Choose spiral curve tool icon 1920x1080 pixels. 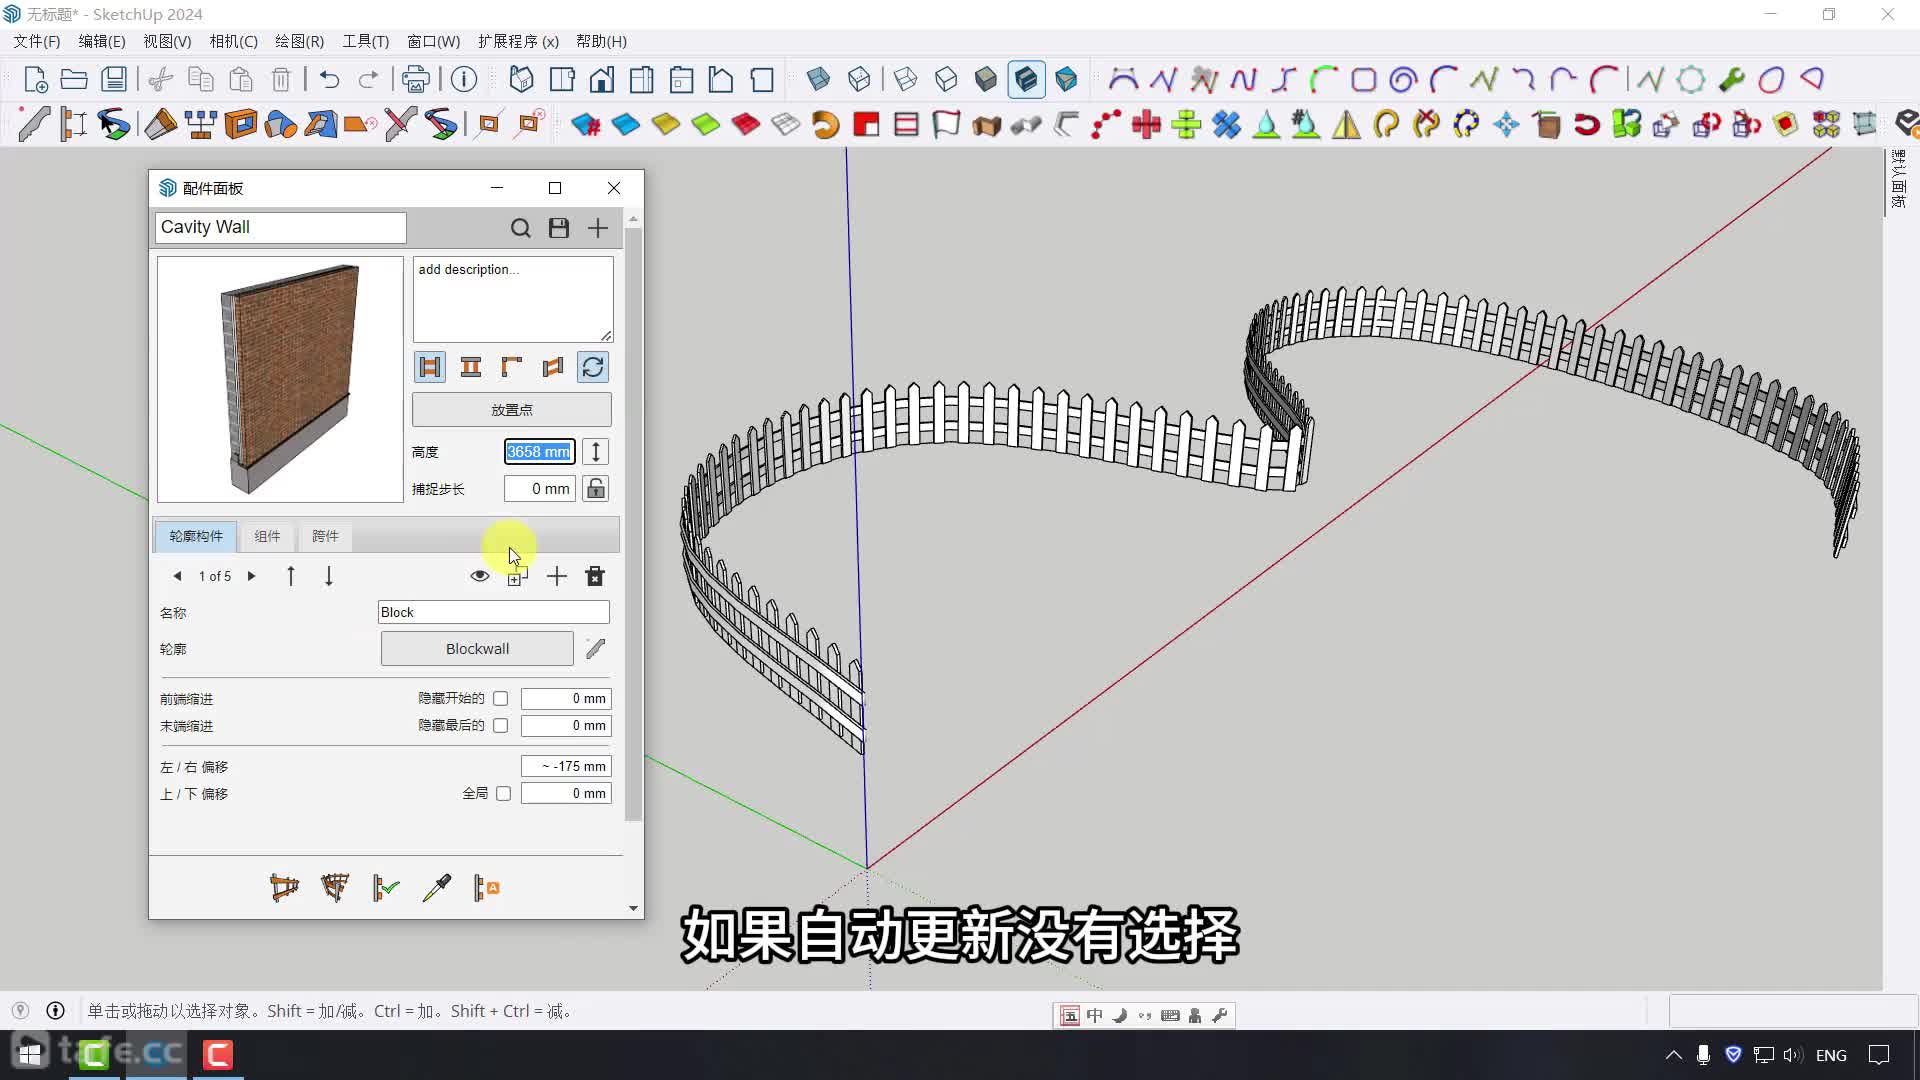(x=1403, y=79)
